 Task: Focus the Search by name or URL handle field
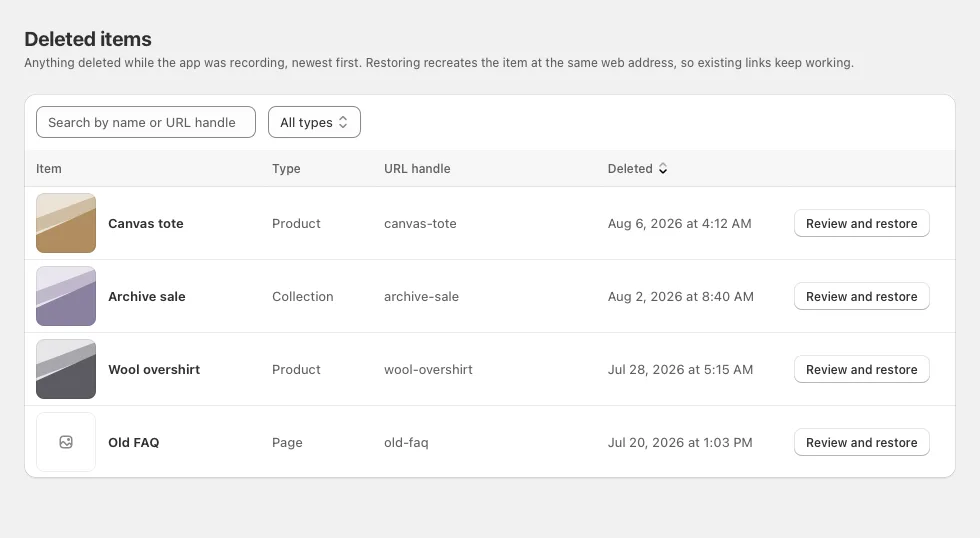point(146,122)
